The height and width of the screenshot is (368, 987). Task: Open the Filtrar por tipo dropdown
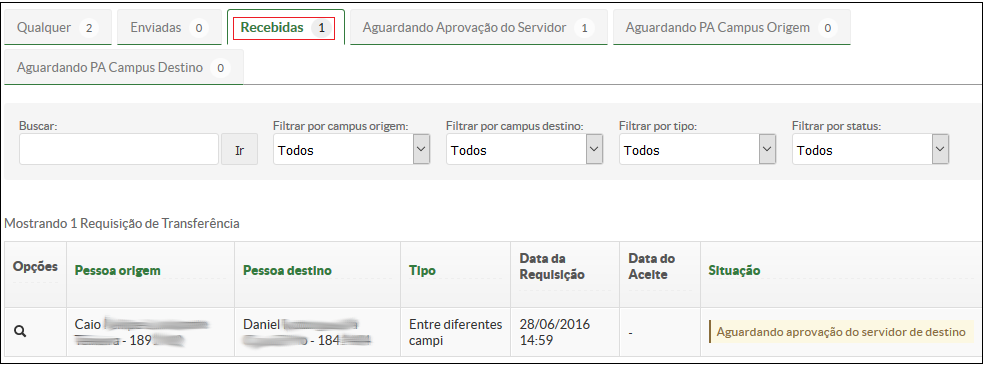697,150
